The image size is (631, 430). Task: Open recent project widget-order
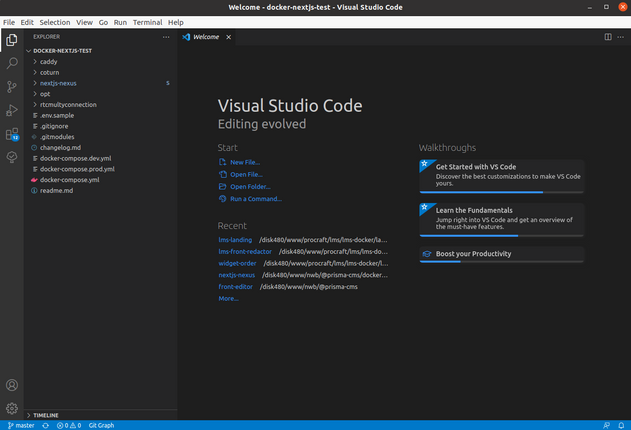coord(237,263)
